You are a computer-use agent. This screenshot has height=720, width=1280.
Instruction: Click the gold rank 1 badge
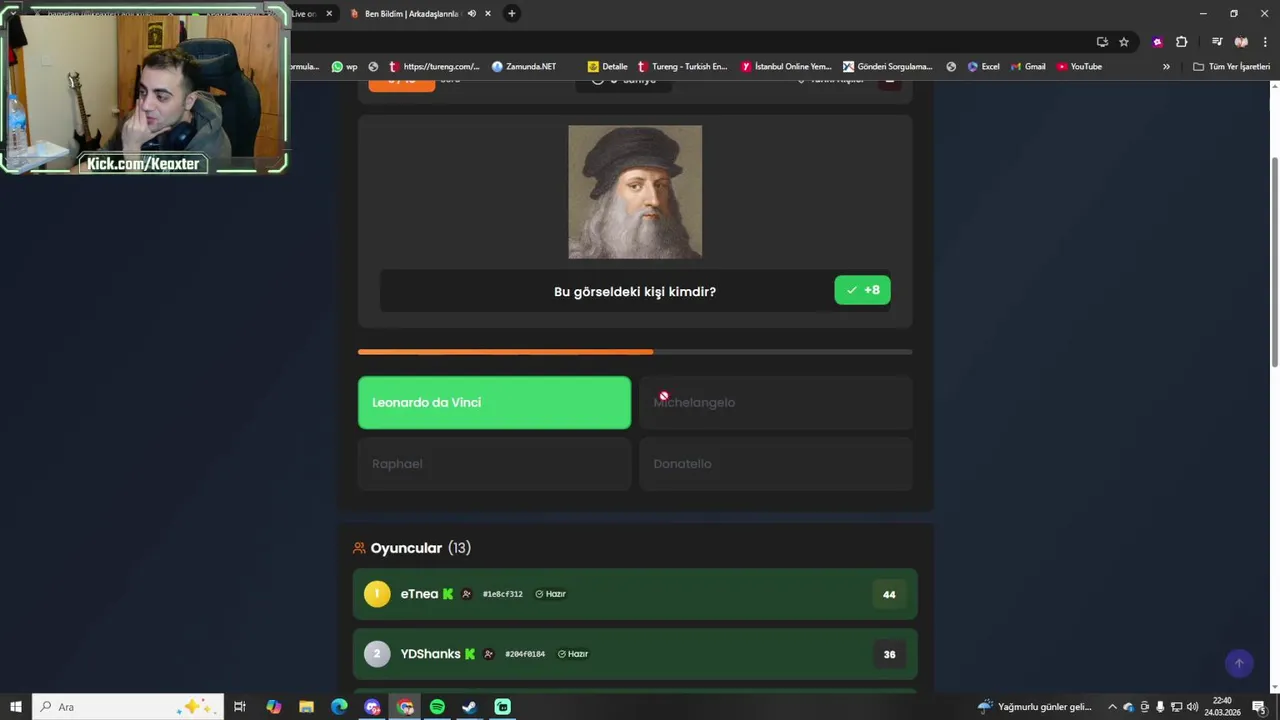pyautogui.click(x=376, y=594)
